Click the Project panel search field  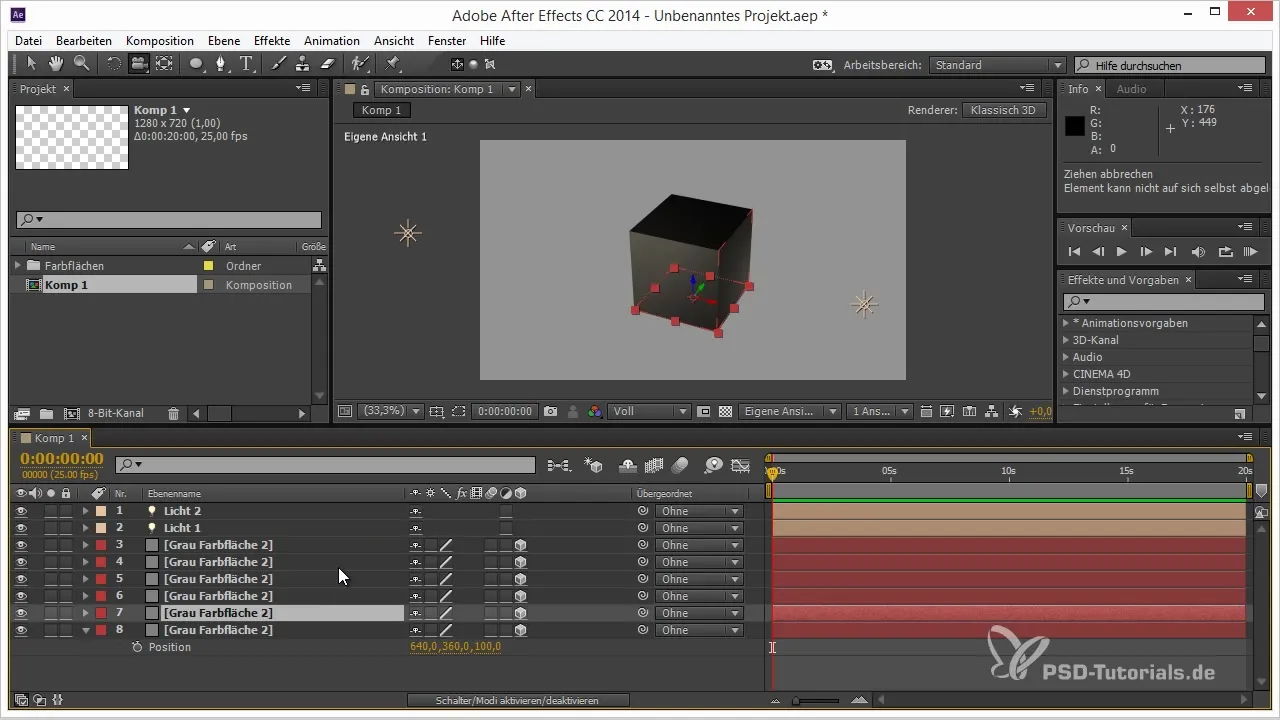tap(169, 220)
